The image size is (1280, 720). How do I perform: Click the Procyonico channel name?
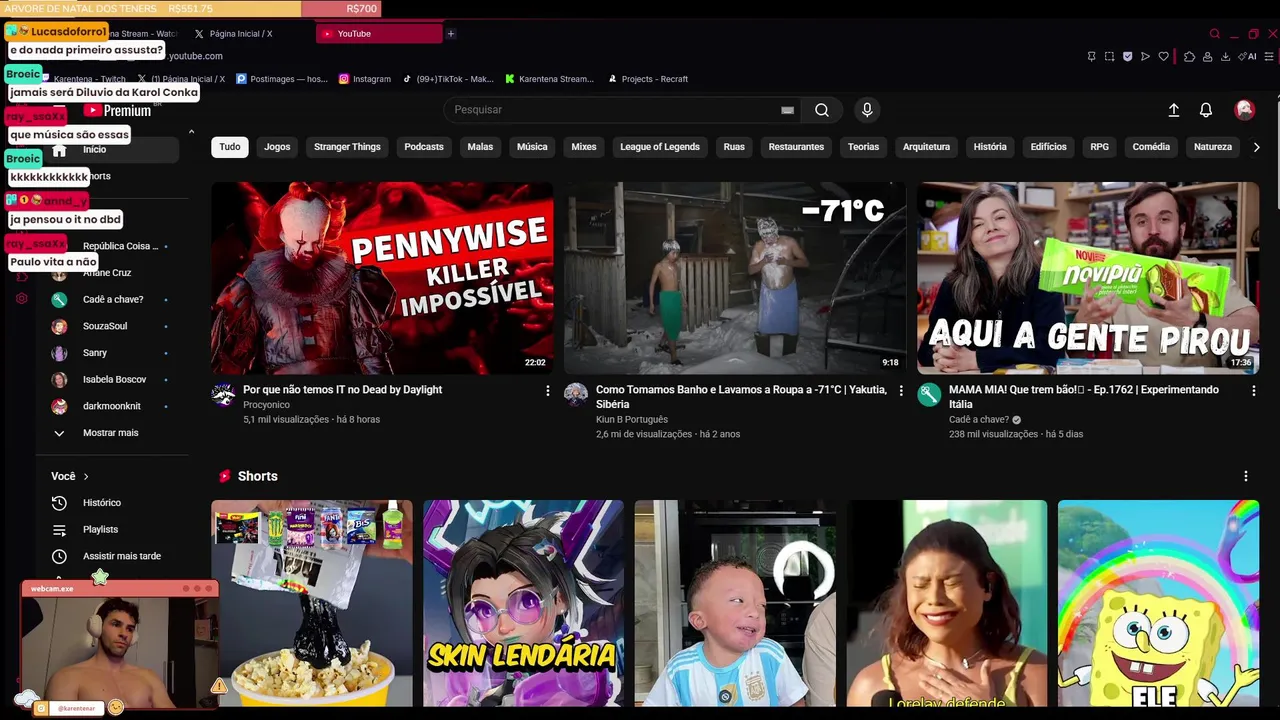(266, 405)
